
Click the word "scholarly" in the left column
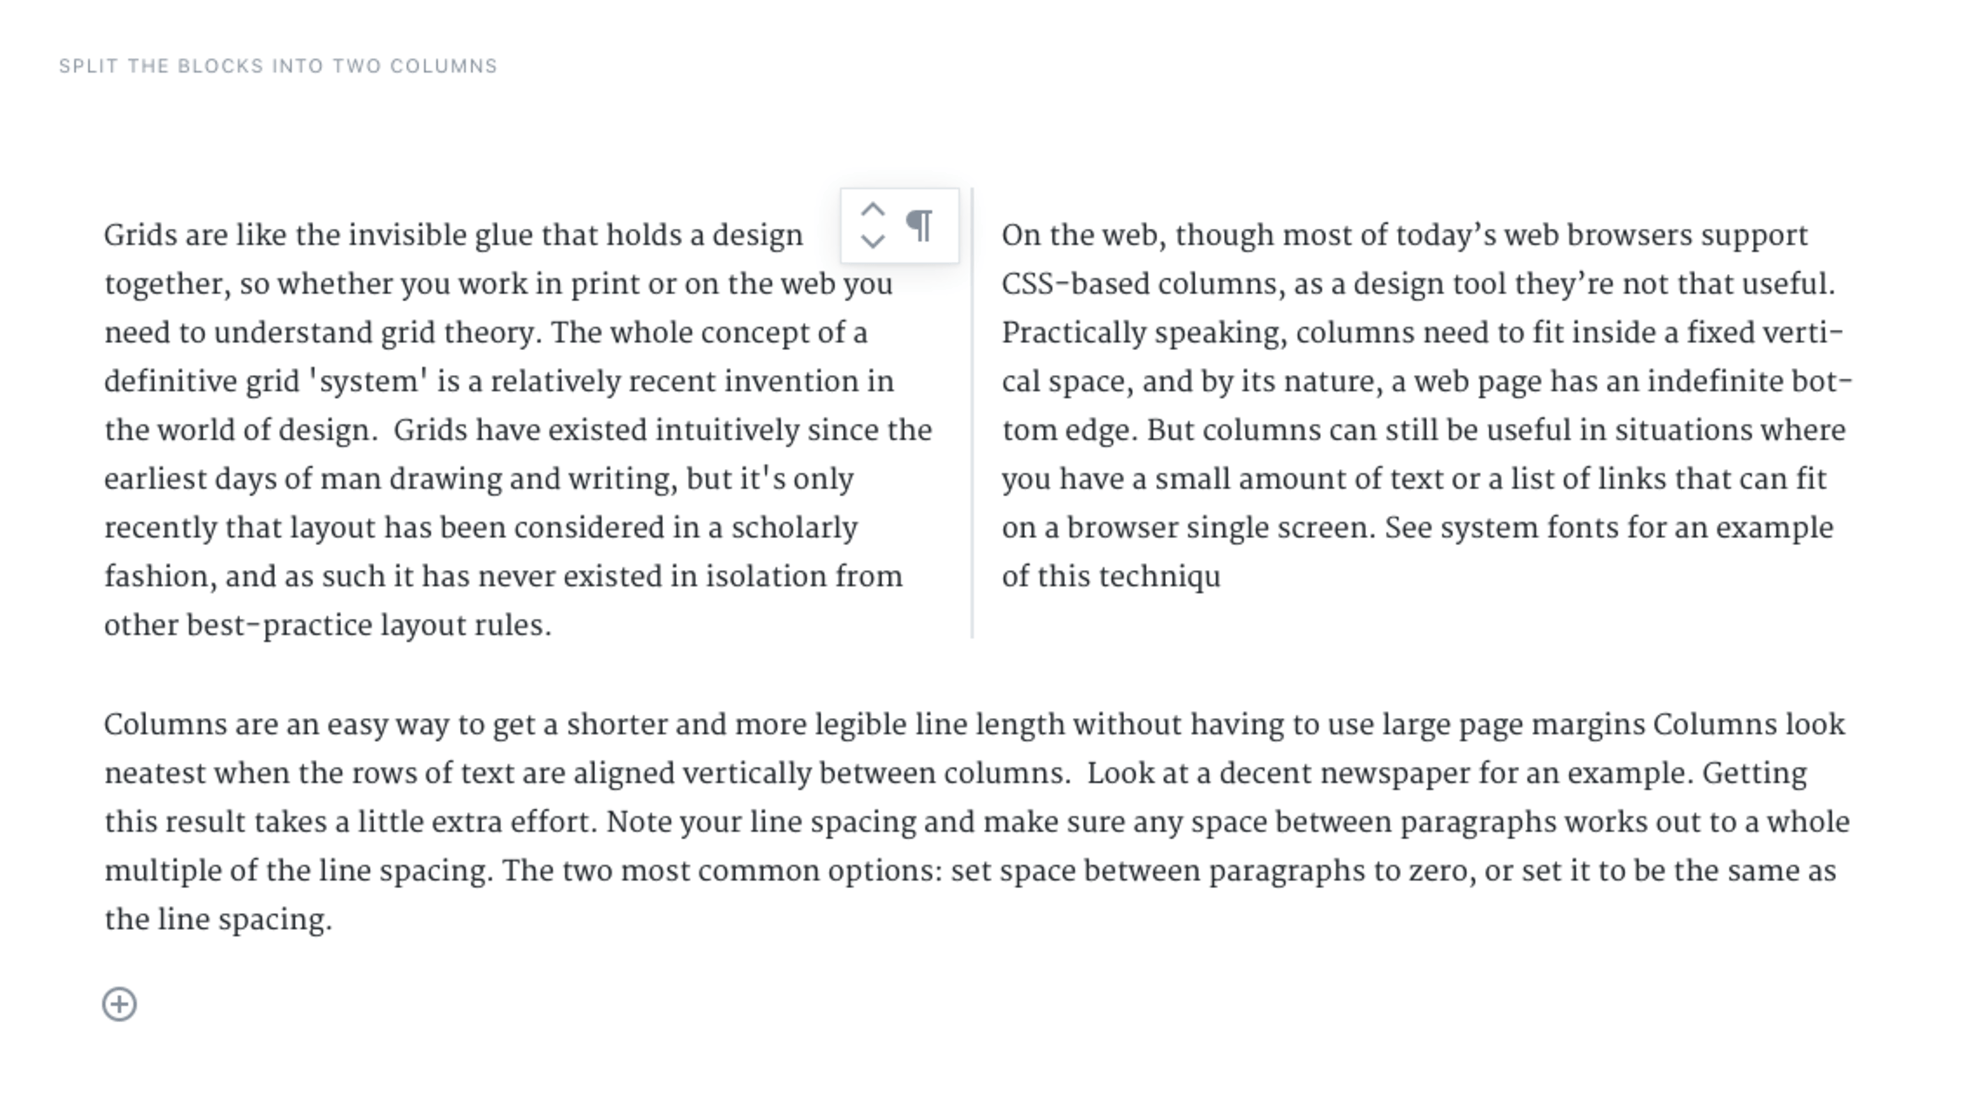tap(794, 528)
